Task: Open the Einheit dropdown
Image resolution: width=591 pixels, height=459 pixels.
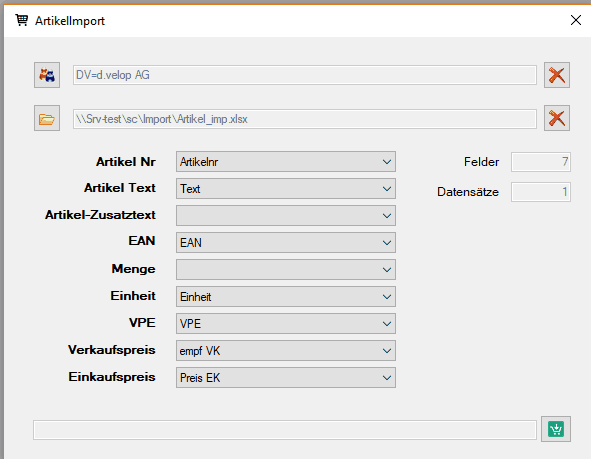Action: tap(286, 297)
